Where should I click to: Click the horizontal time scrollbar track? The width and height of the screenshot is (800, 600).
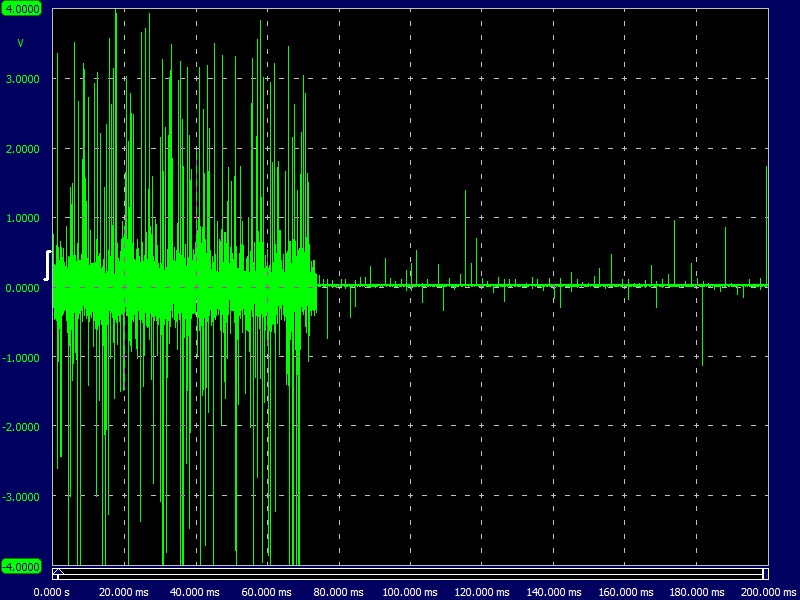[411, 574]
